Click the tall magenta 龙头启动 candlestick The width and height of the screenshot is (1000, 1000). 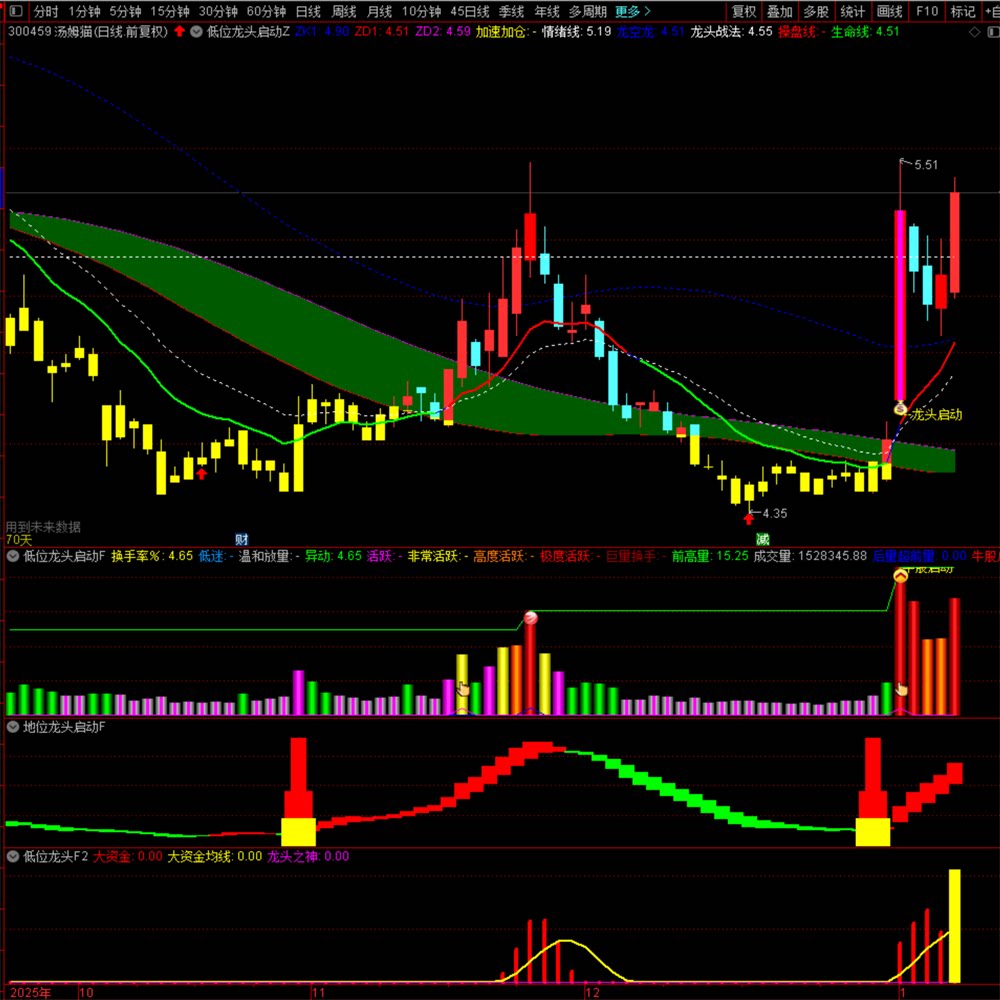(x=900, y=305)
